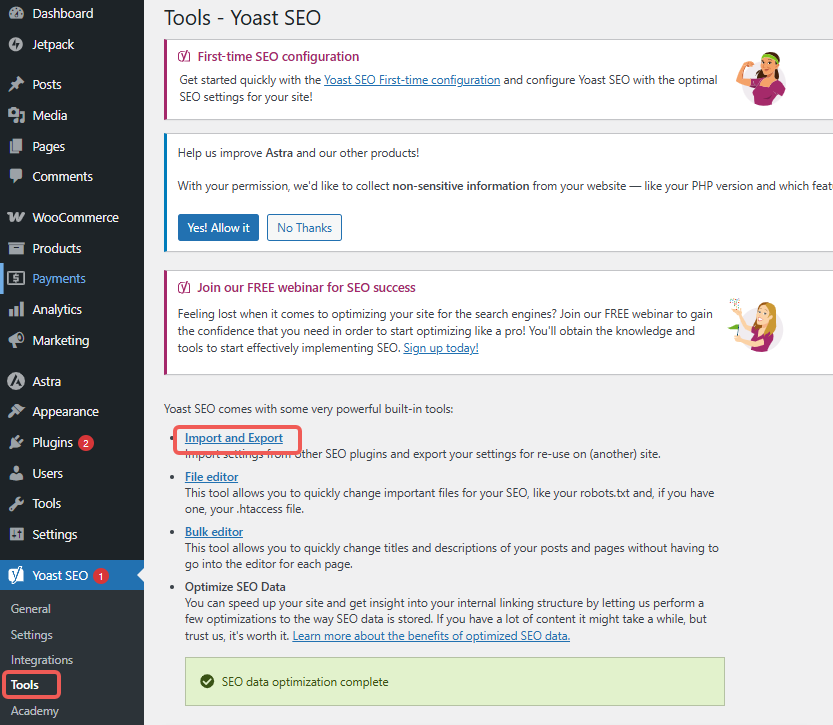The height and width of the screenshot is (725, 833).
Task: Click the Yes! Allow it button
Action: click(x=218, y=227)
